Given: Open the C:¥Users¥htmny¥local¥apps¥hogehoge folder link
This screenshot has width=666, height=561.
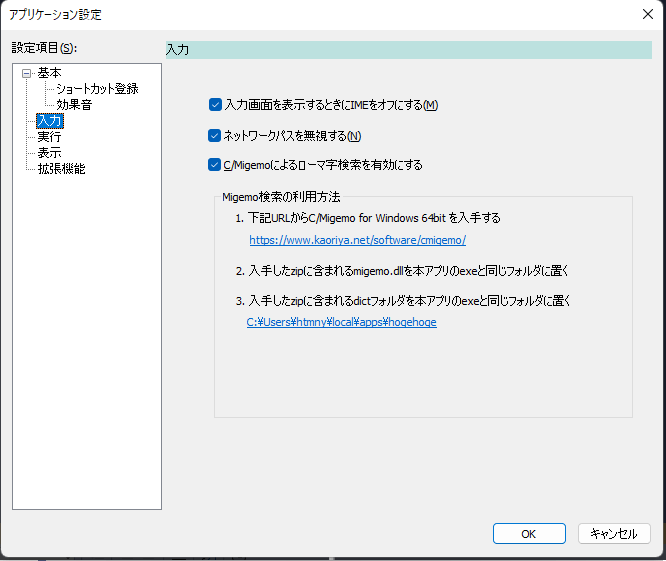Looking at the screenshot, I should coord(341,322).
